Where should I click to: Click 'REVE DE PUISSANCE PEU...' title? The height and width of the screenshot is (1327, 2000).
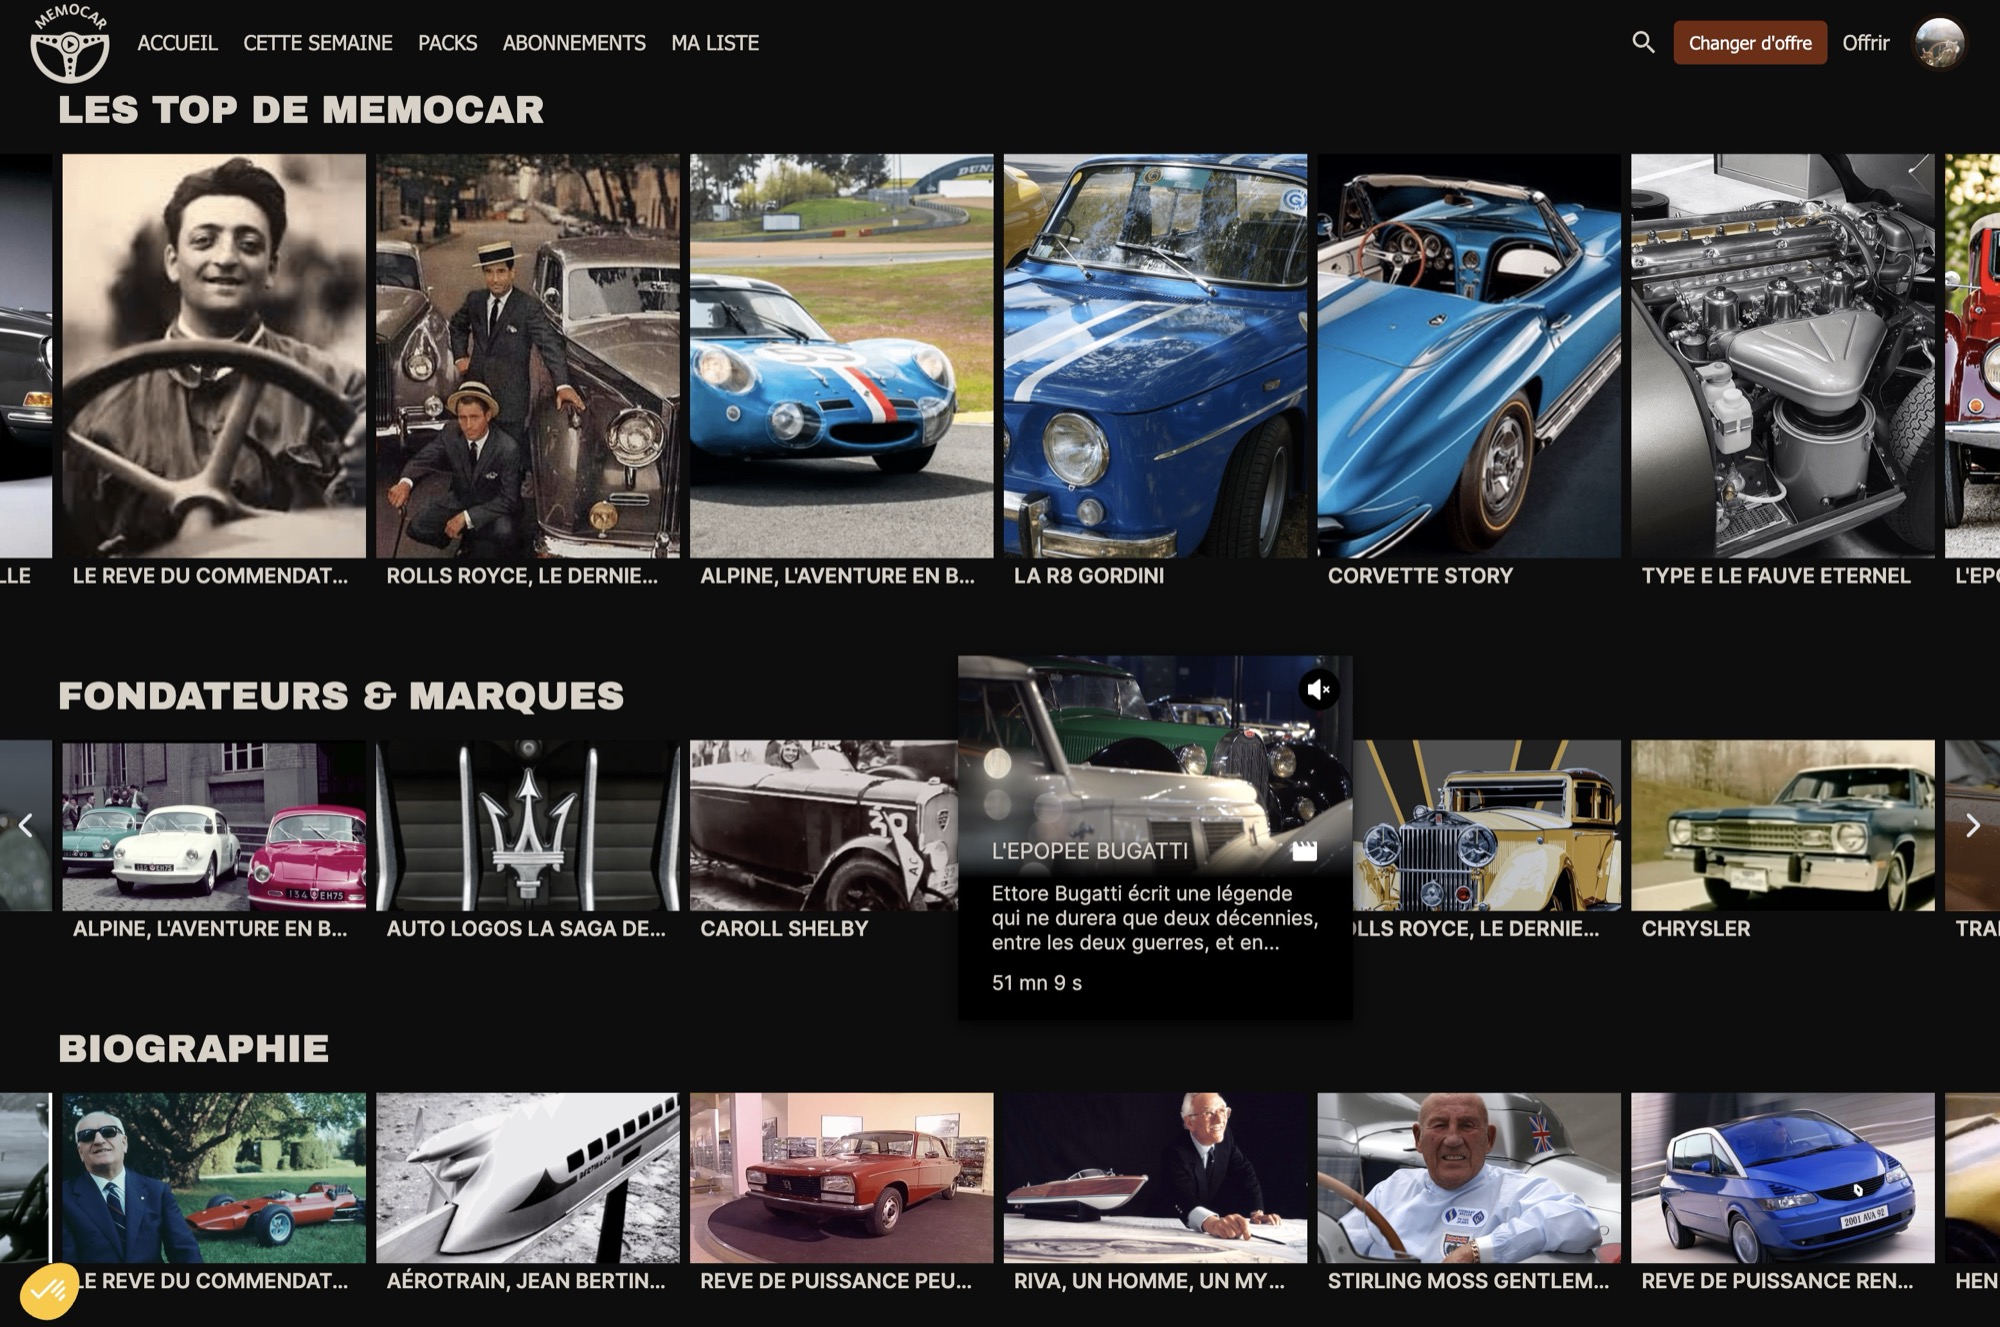tap(836, 1281)
